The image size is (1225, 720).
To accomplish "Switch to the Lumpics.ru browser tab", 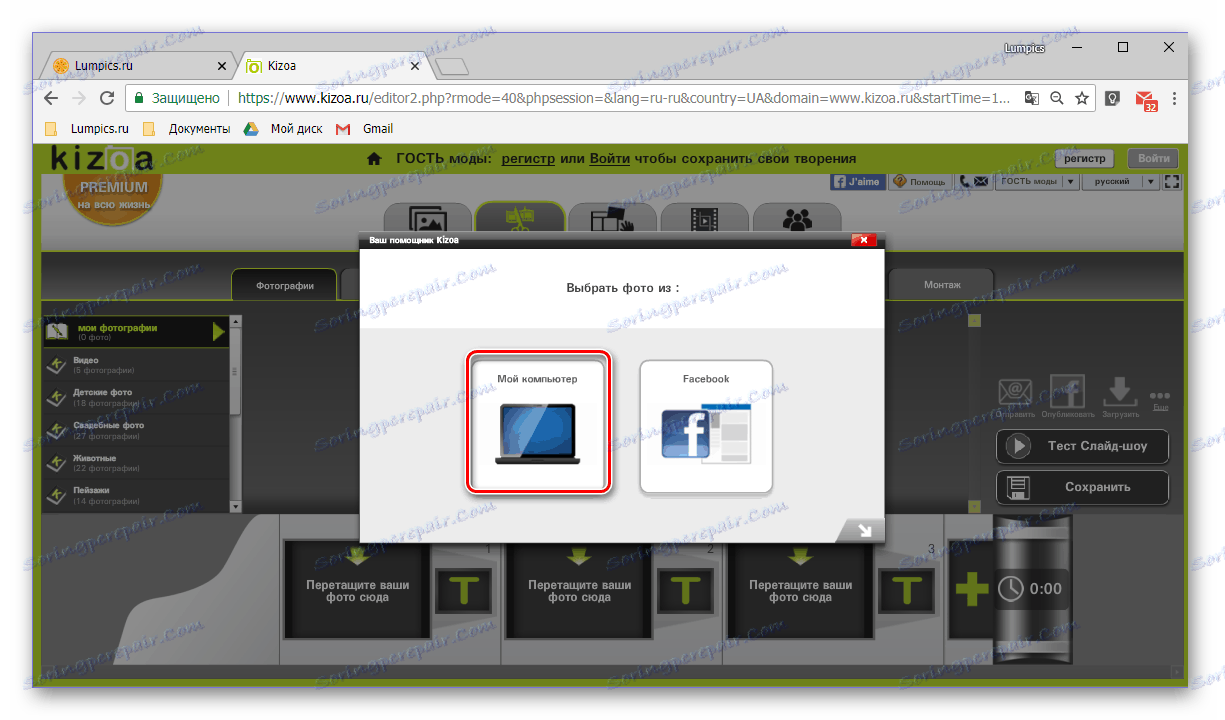I will tap(139, 66).
